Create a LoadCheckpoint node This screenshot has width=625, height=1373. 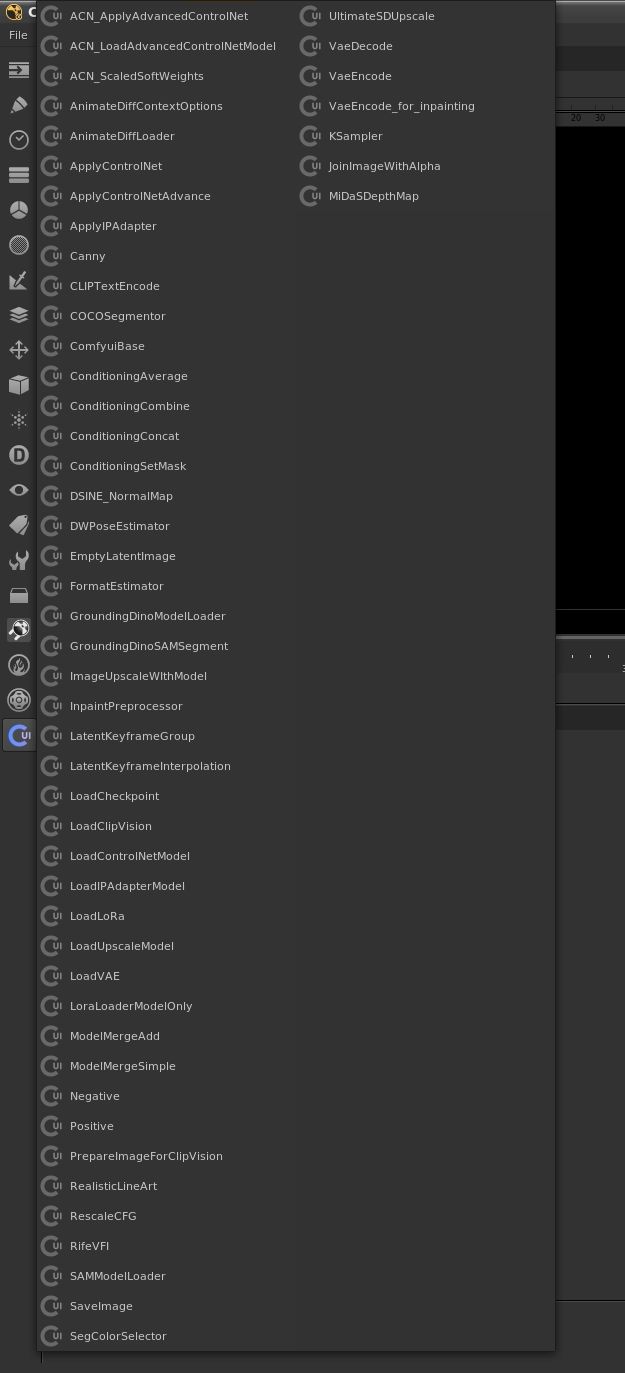[114, 796]
